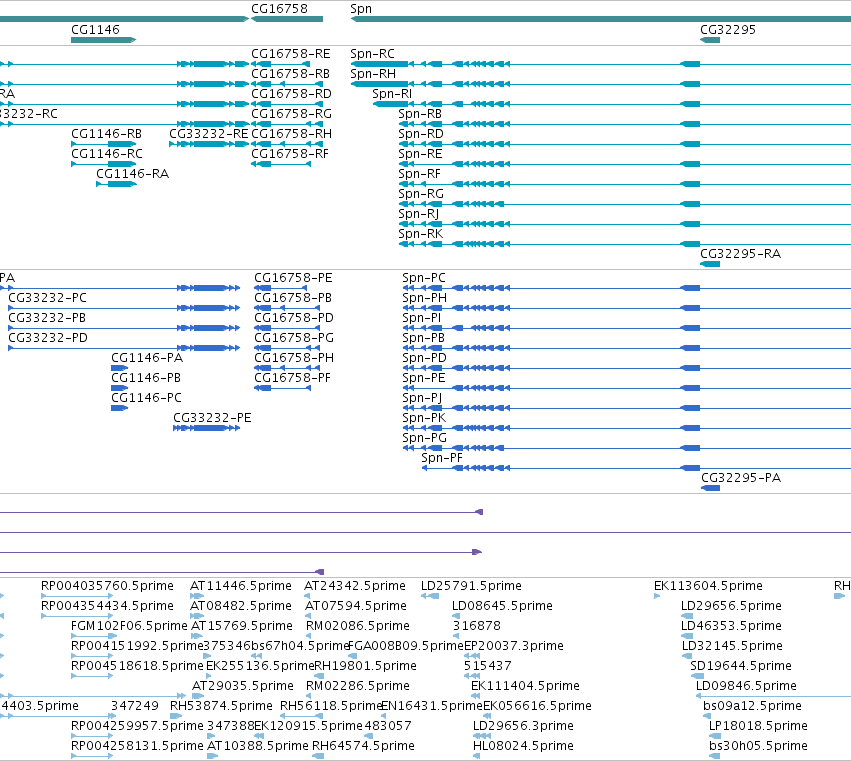Select the CG16758 gene bar
Screen dimensions: 851x761
click(287, 19)
